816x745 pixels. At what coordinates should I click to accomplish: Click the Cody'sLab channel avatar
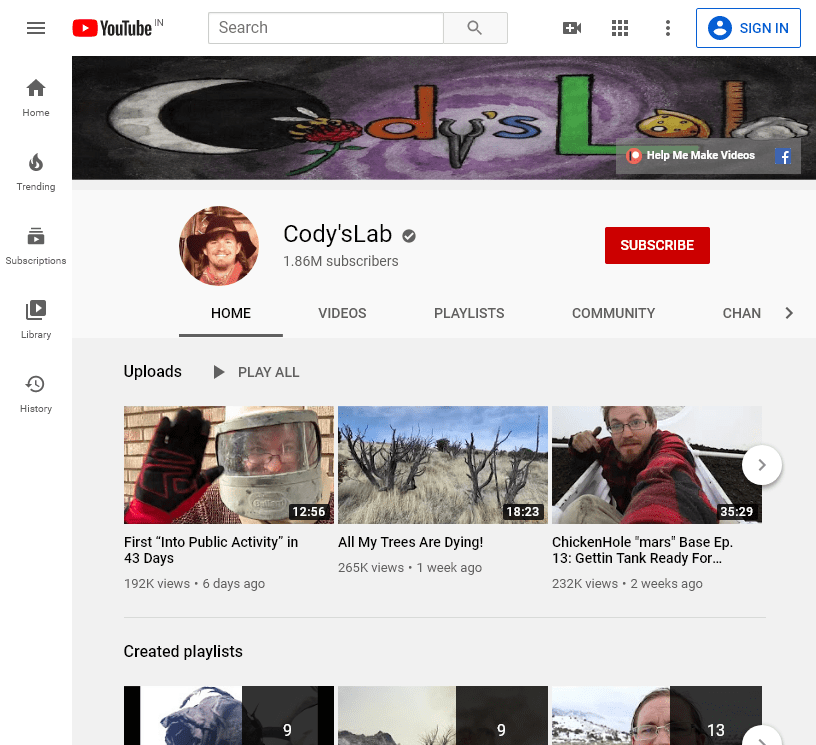[219, 246]
